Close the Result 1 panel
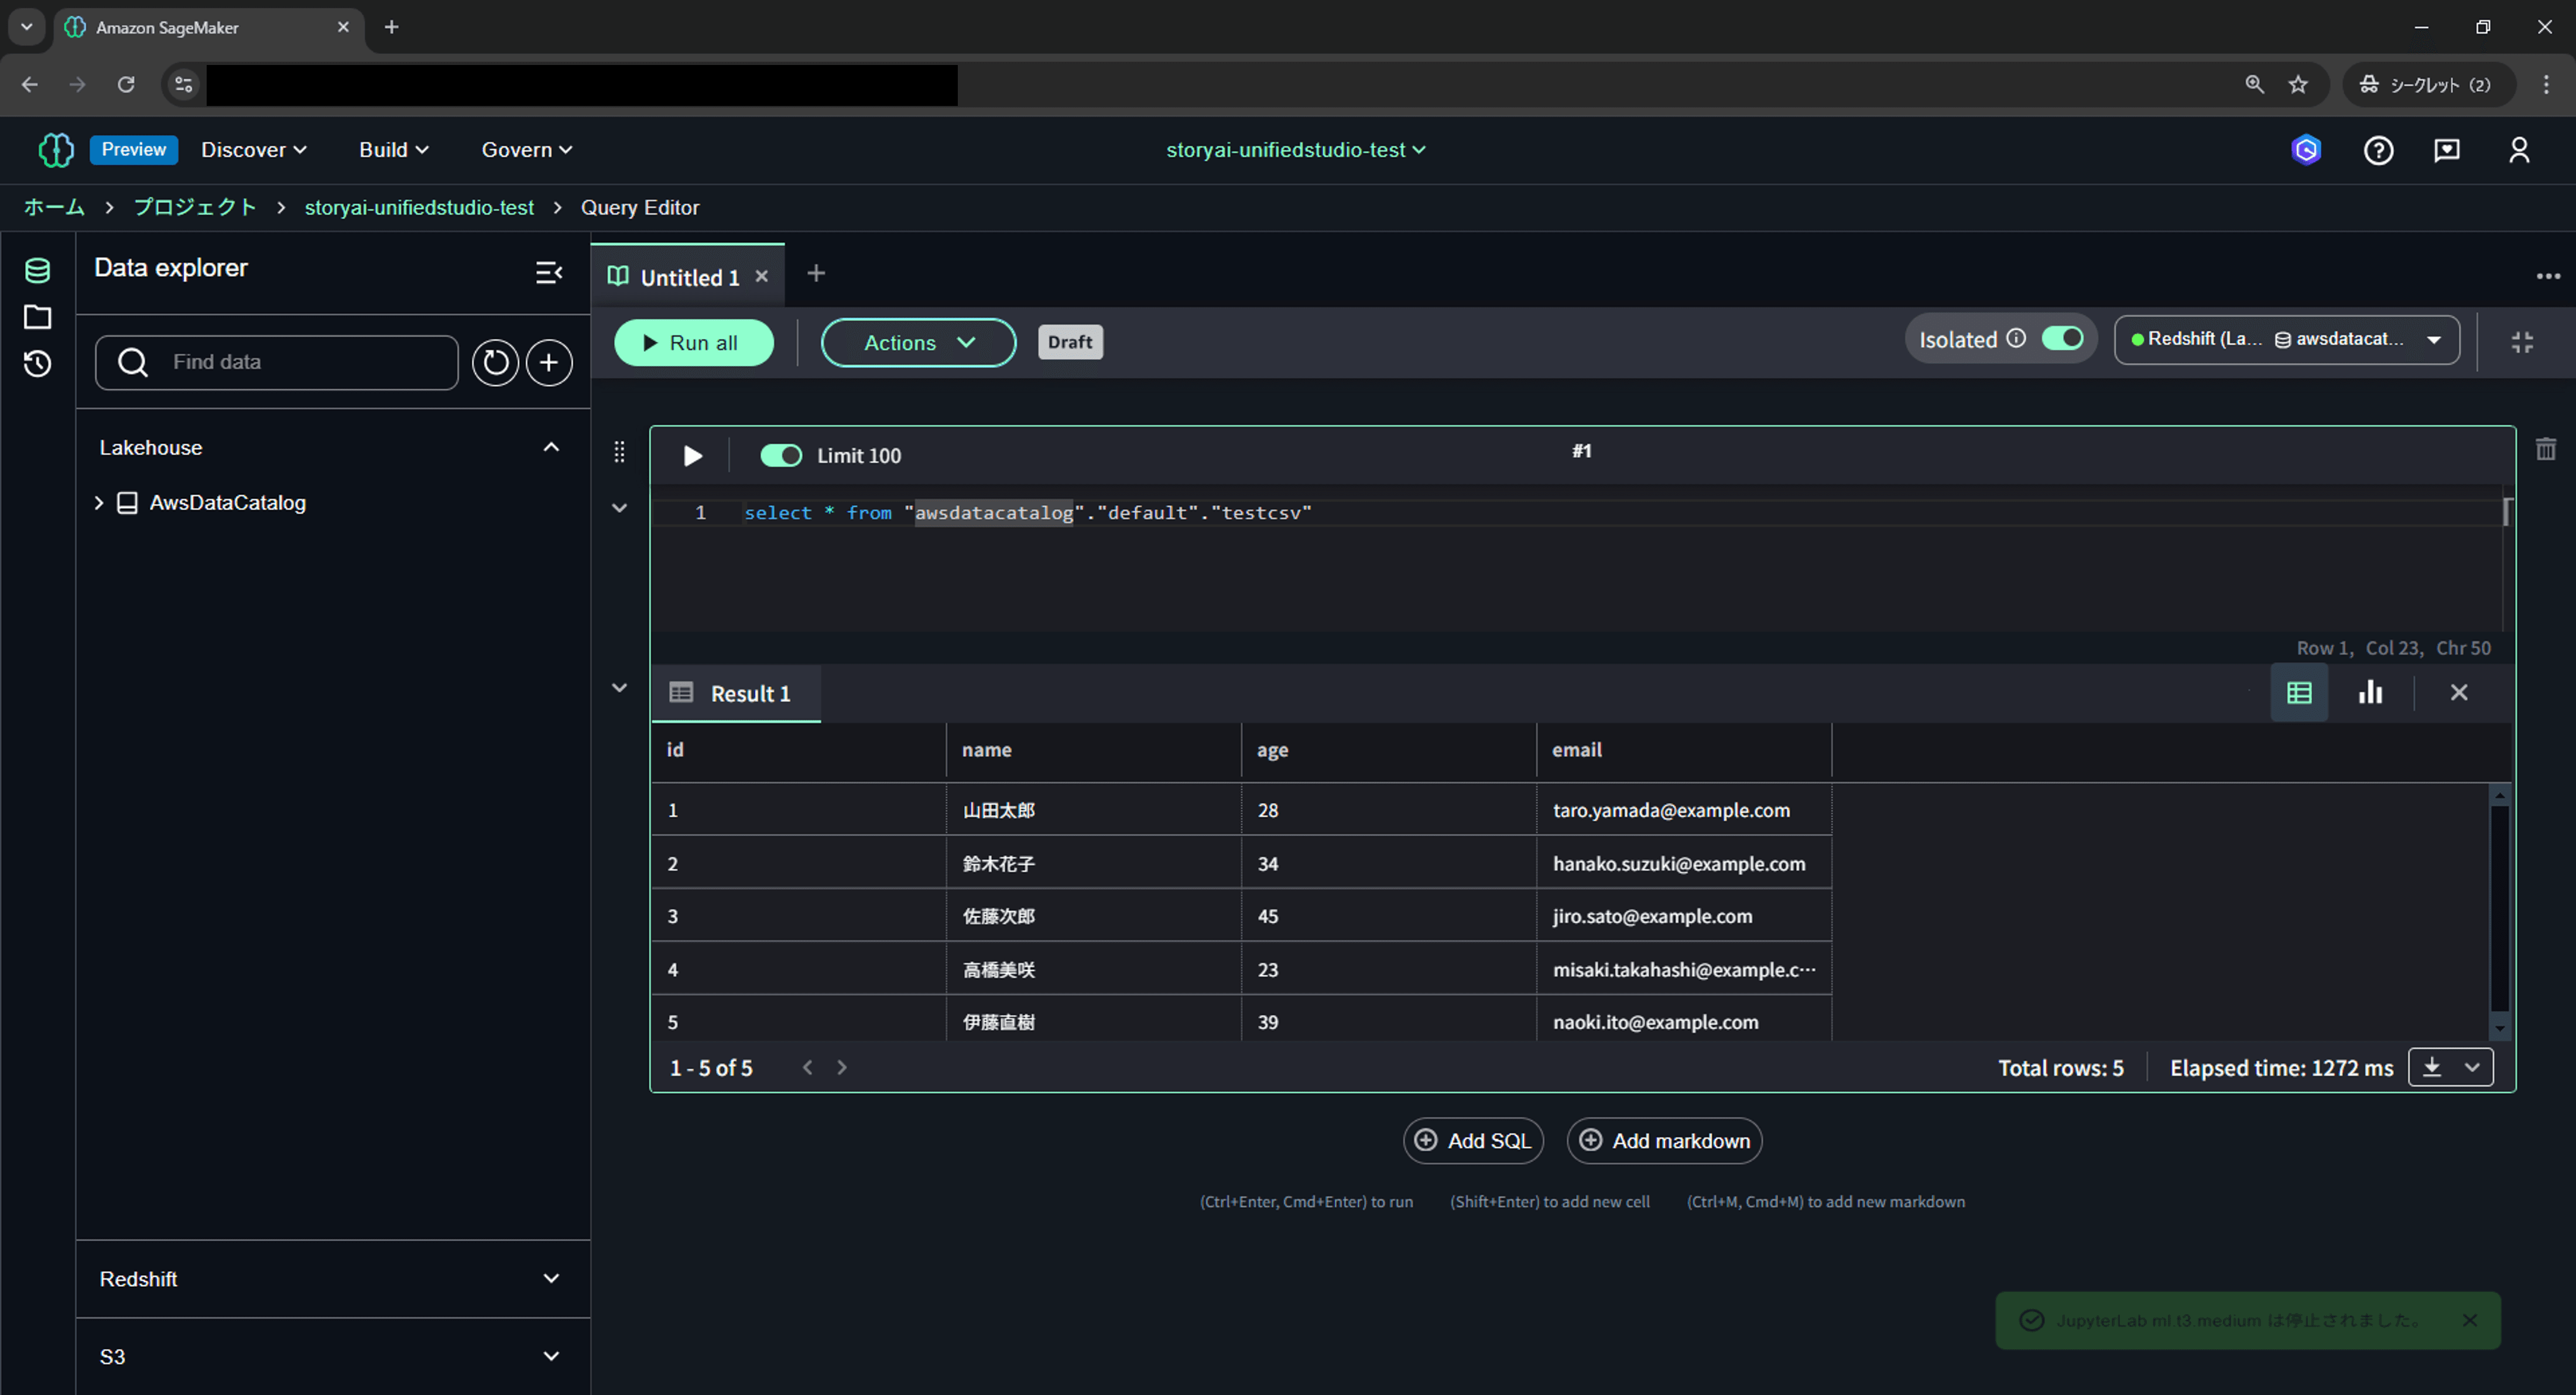This screenshot has height=1395, width=2576. (2459, 692)
